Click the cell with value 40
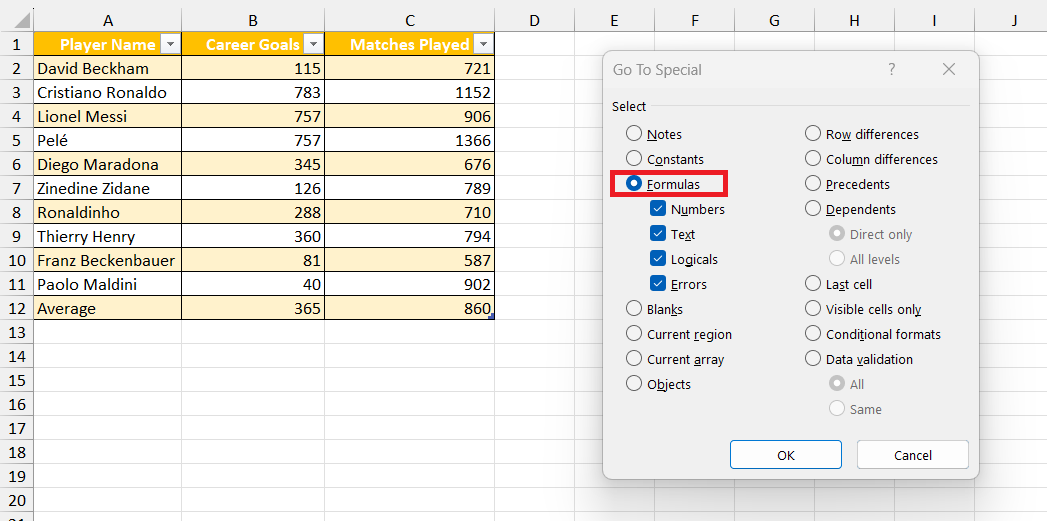The width and height of the screenshot is (1047, 521). pyautogui.click(x=253, y=285)
